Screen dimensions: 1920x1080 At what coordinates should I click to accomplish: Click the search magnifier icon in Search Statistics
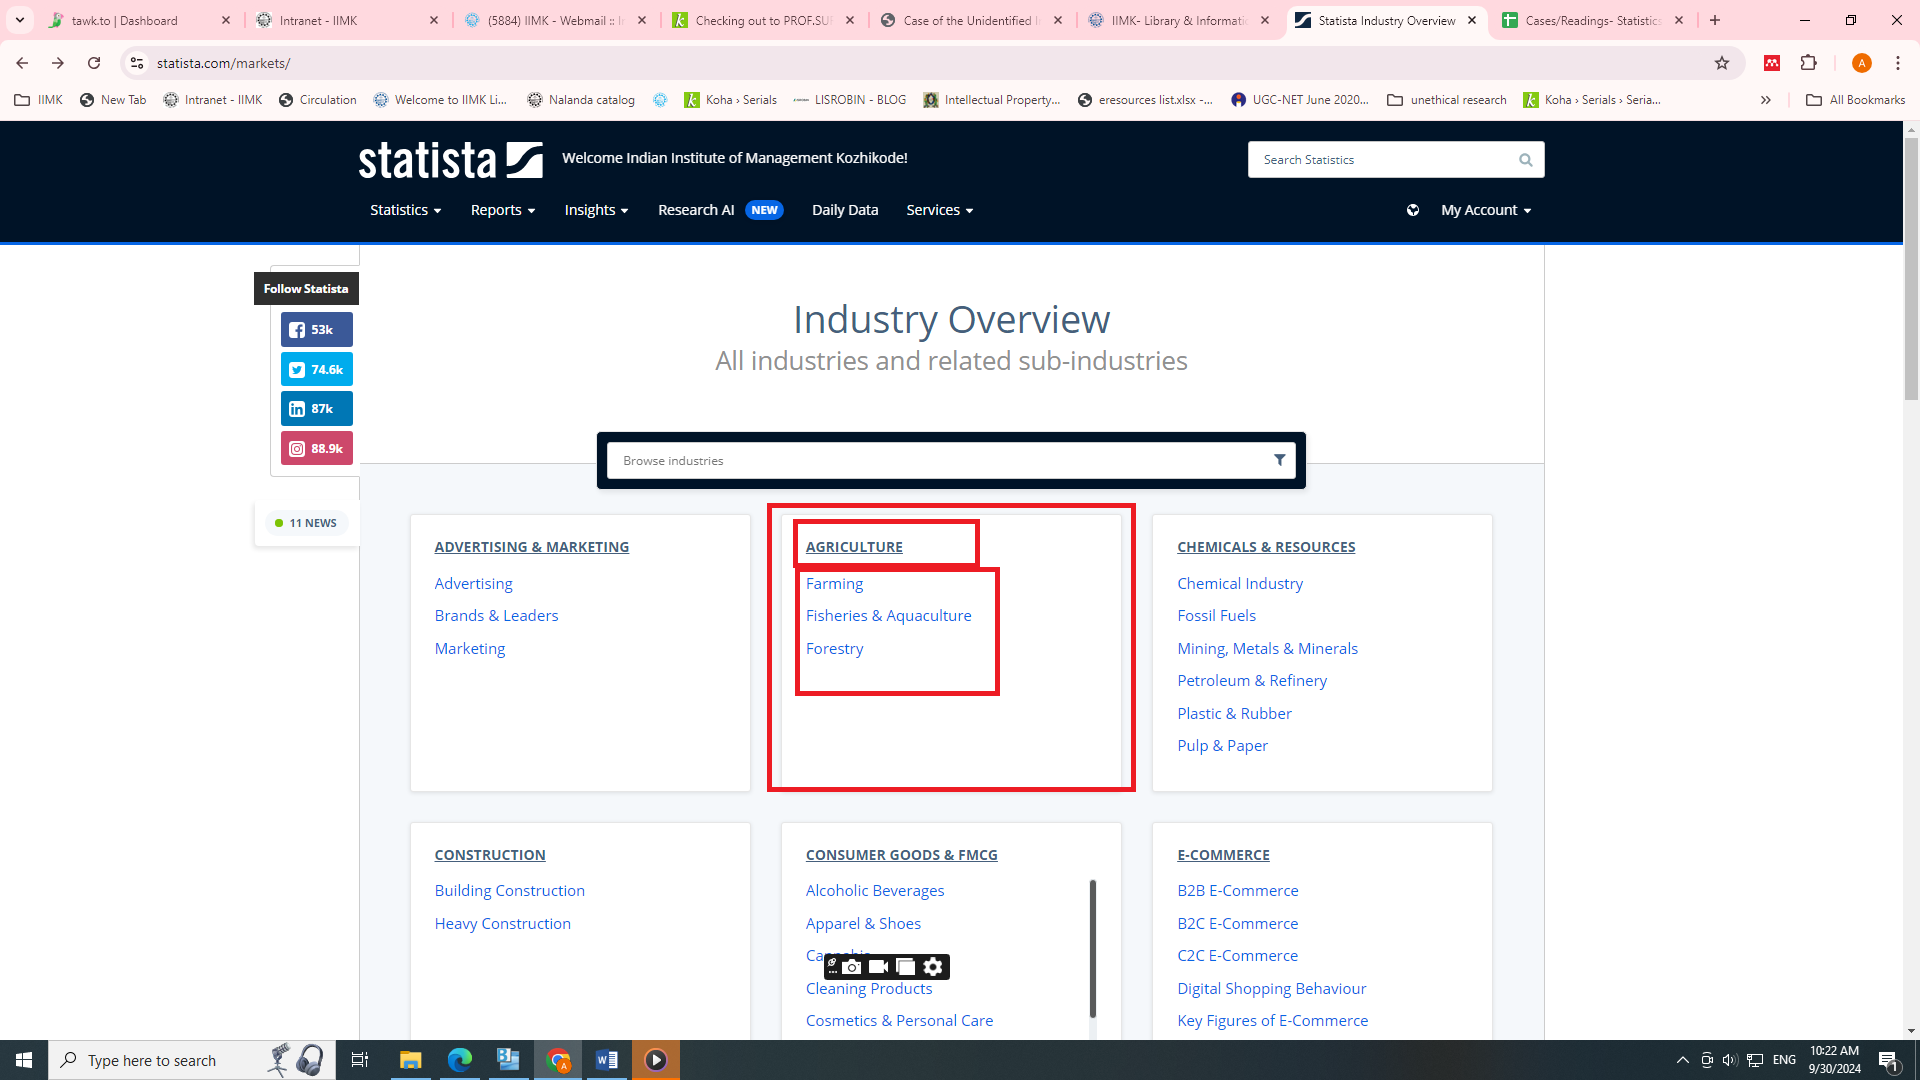point(1525,160)
